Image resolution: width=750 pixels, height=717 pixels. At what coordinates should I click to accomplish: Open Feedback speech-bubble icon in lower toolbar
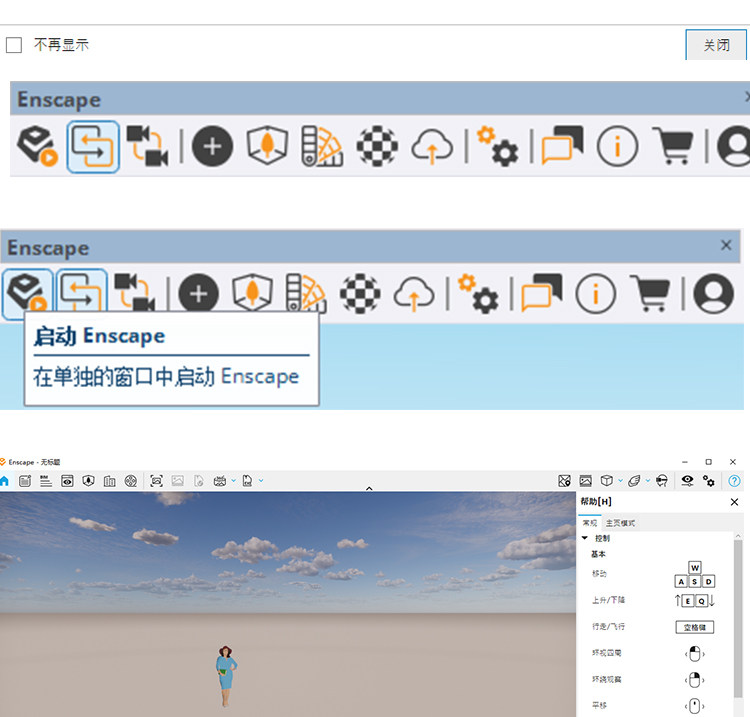click(x=542, y=293)
